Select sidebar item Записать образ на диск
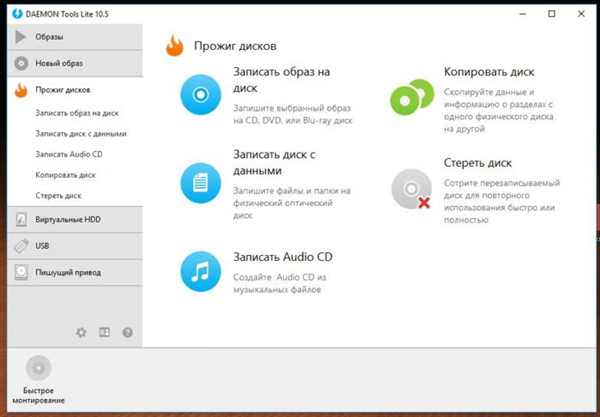 77,113
